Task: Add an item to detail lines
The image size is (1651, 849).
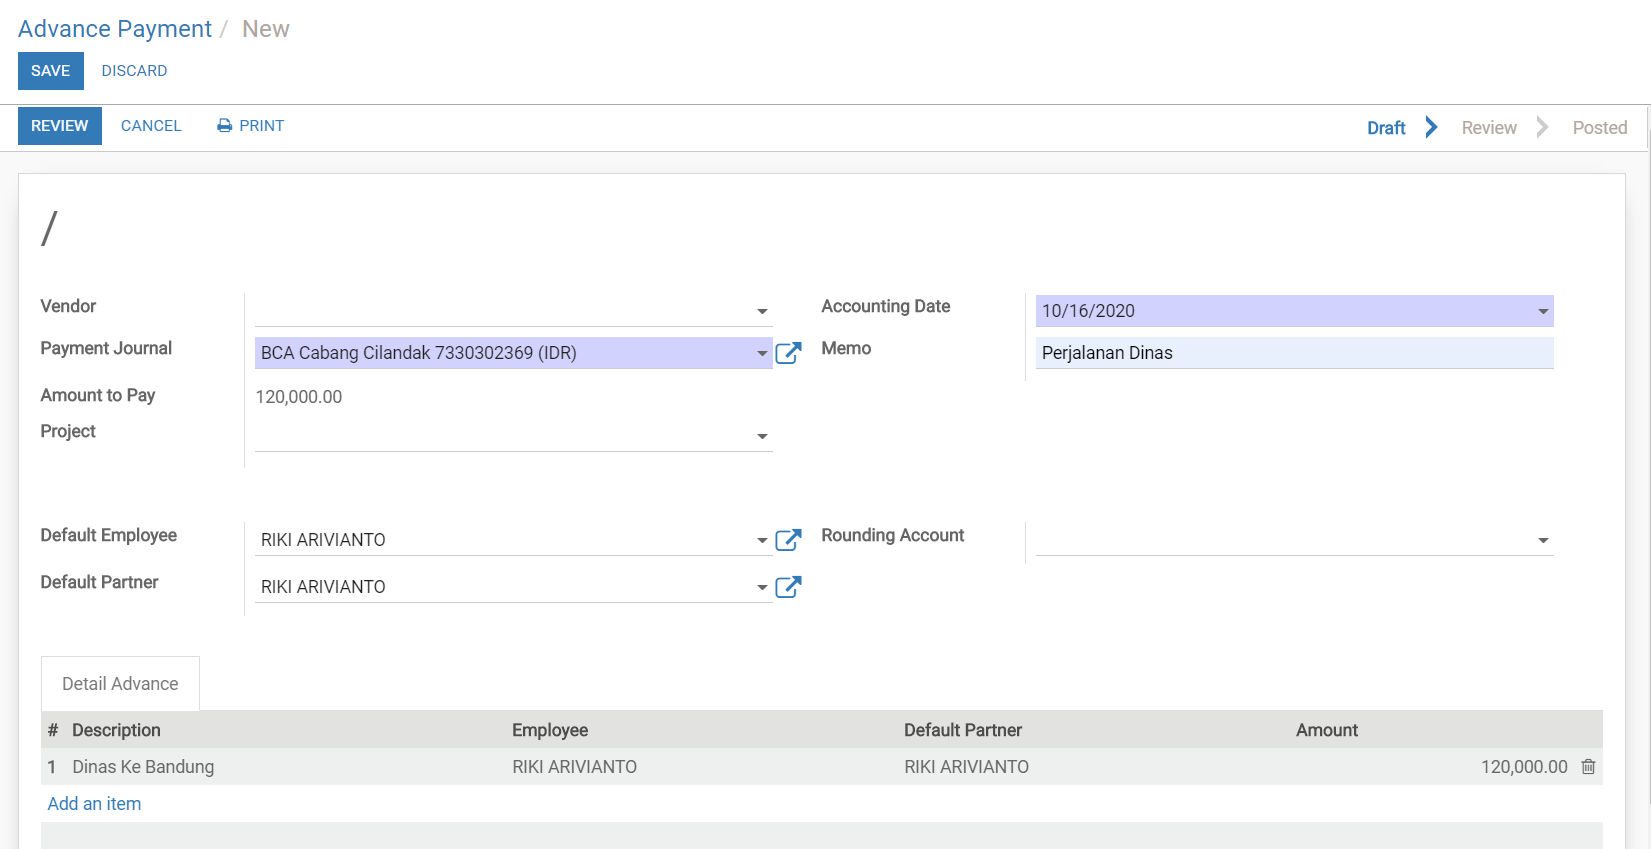Action: 94,804
